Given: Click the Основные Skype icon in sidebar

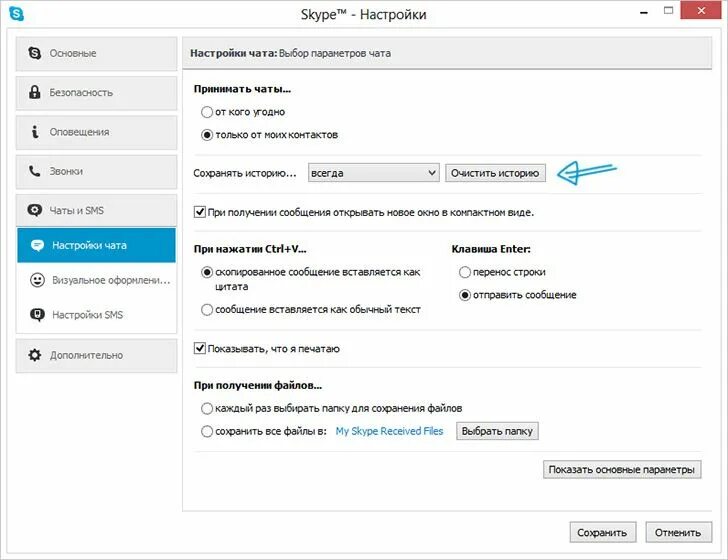Looking at the screenshot, I should pyautogui.click(x=36, y=53).
